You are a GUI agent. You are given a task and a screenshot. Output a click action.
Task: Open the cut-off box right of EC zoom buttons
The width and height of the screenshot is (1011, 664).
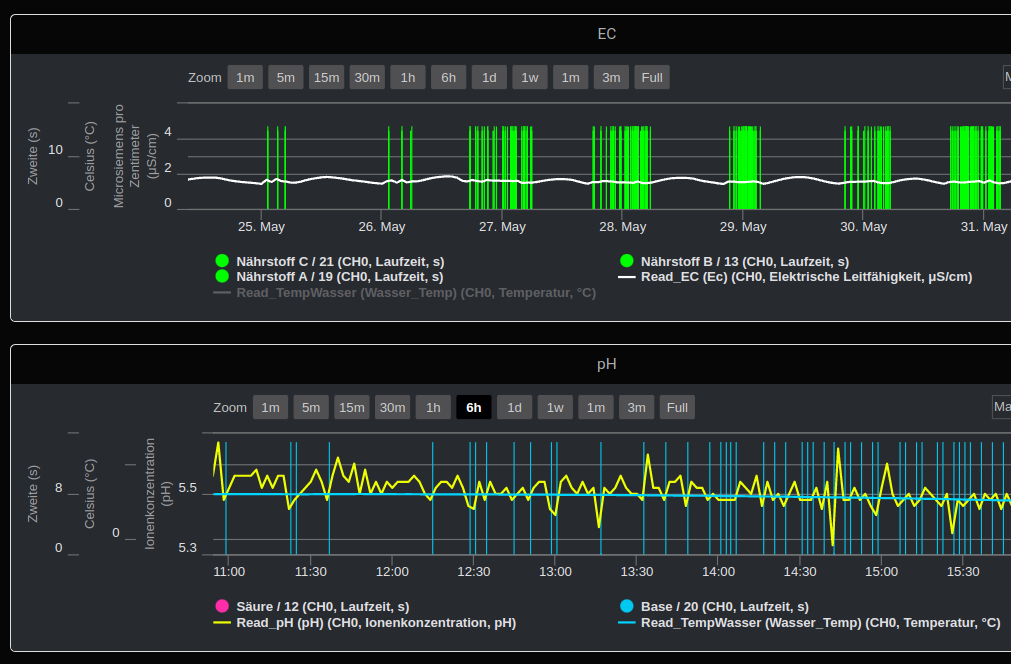(x=1006, y=78)
